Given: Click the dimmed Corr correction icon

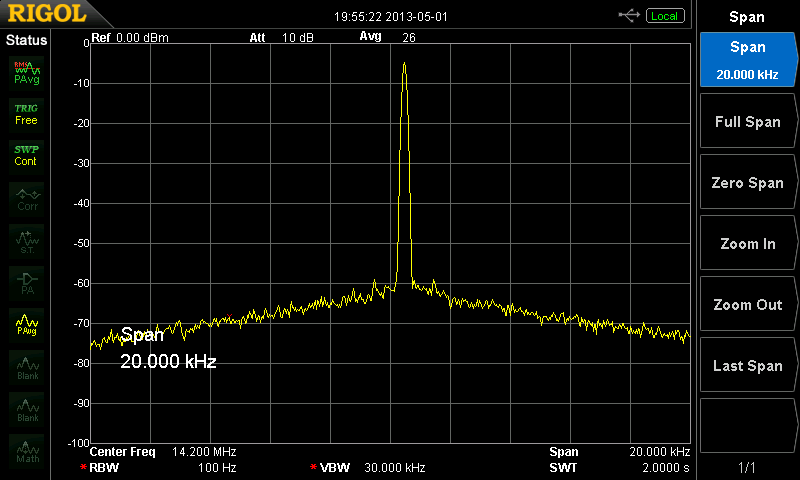Looking at the screenshot, I should click(26, 198).
